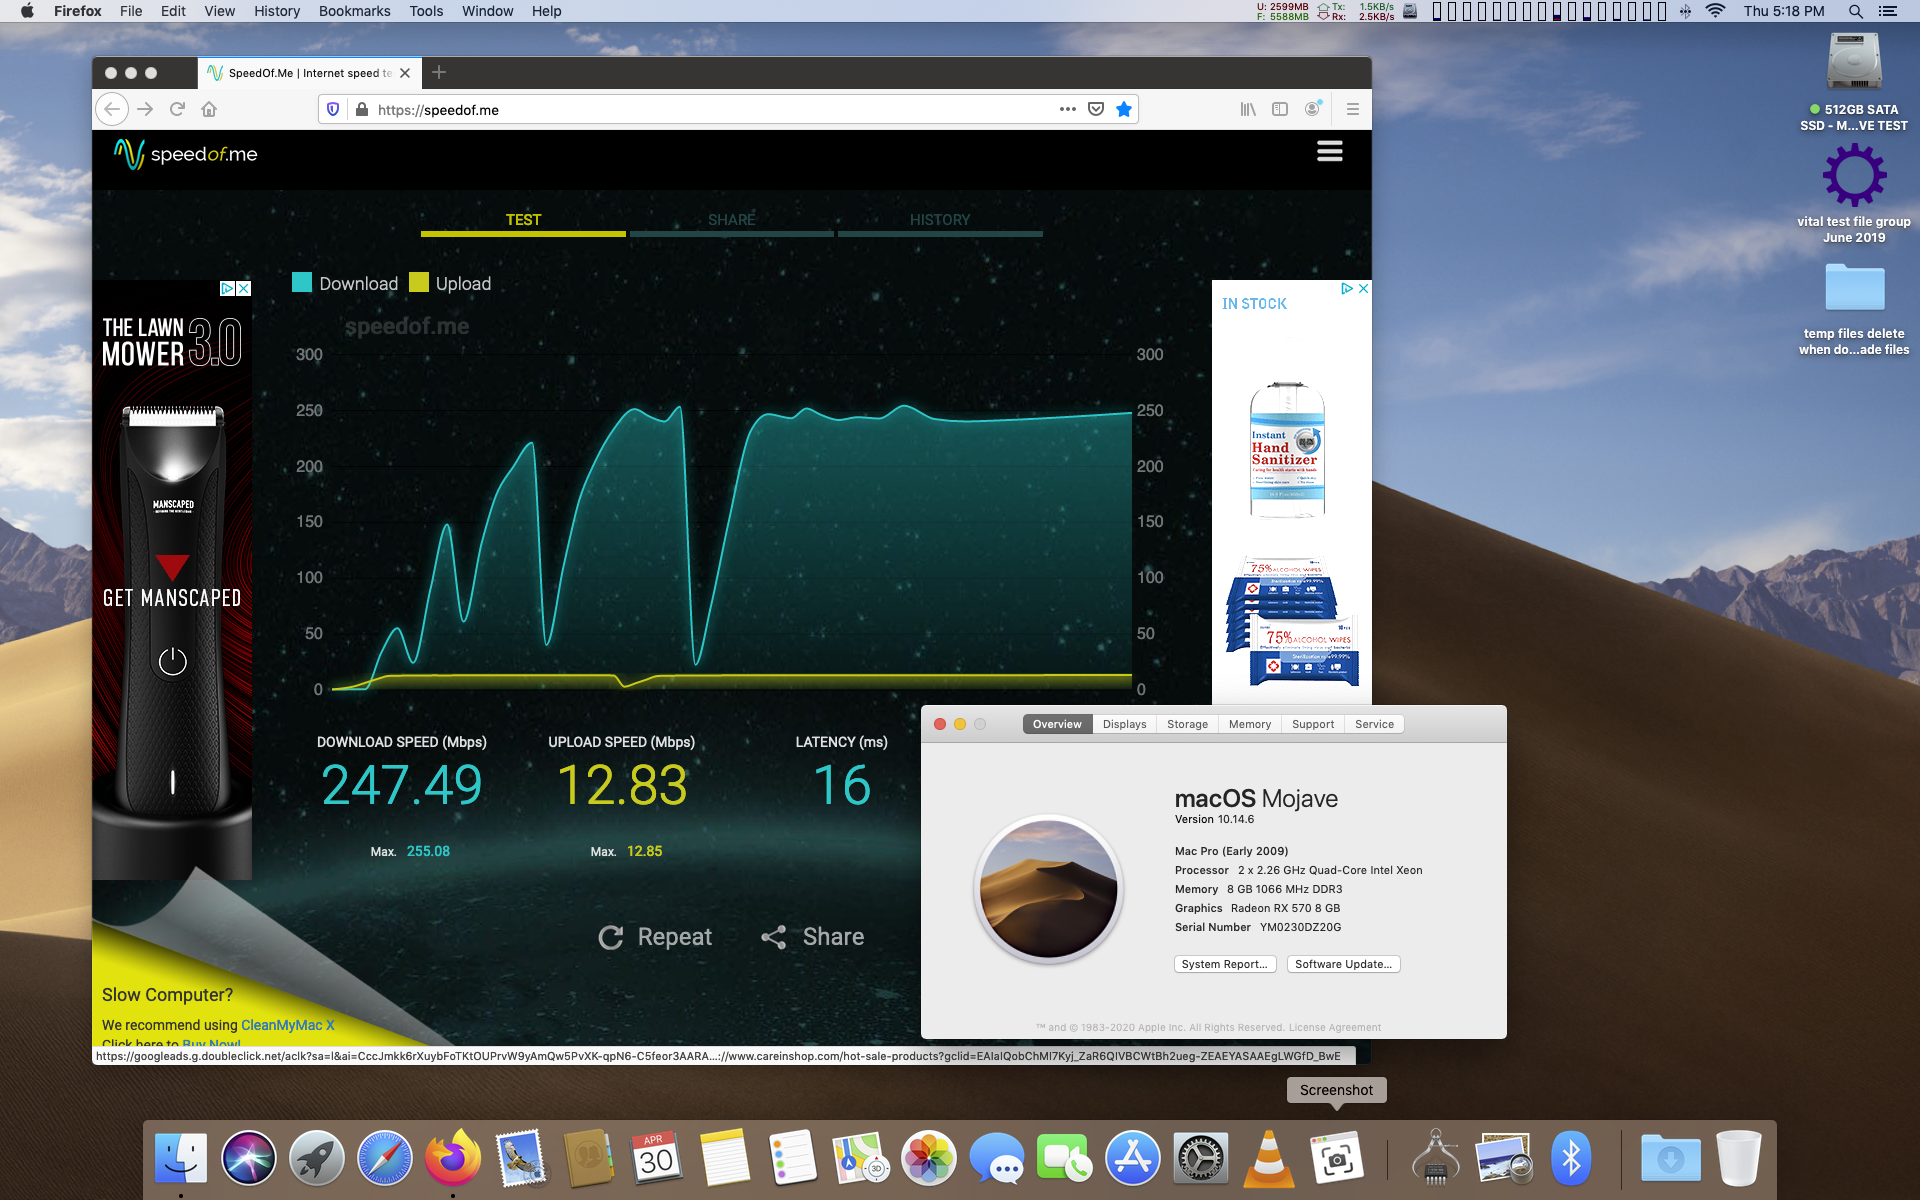This screenshot has height=1200, width=1920.
Task: Toggle Firefox sidebar view icon
Action: click(x=1280, y=109)
